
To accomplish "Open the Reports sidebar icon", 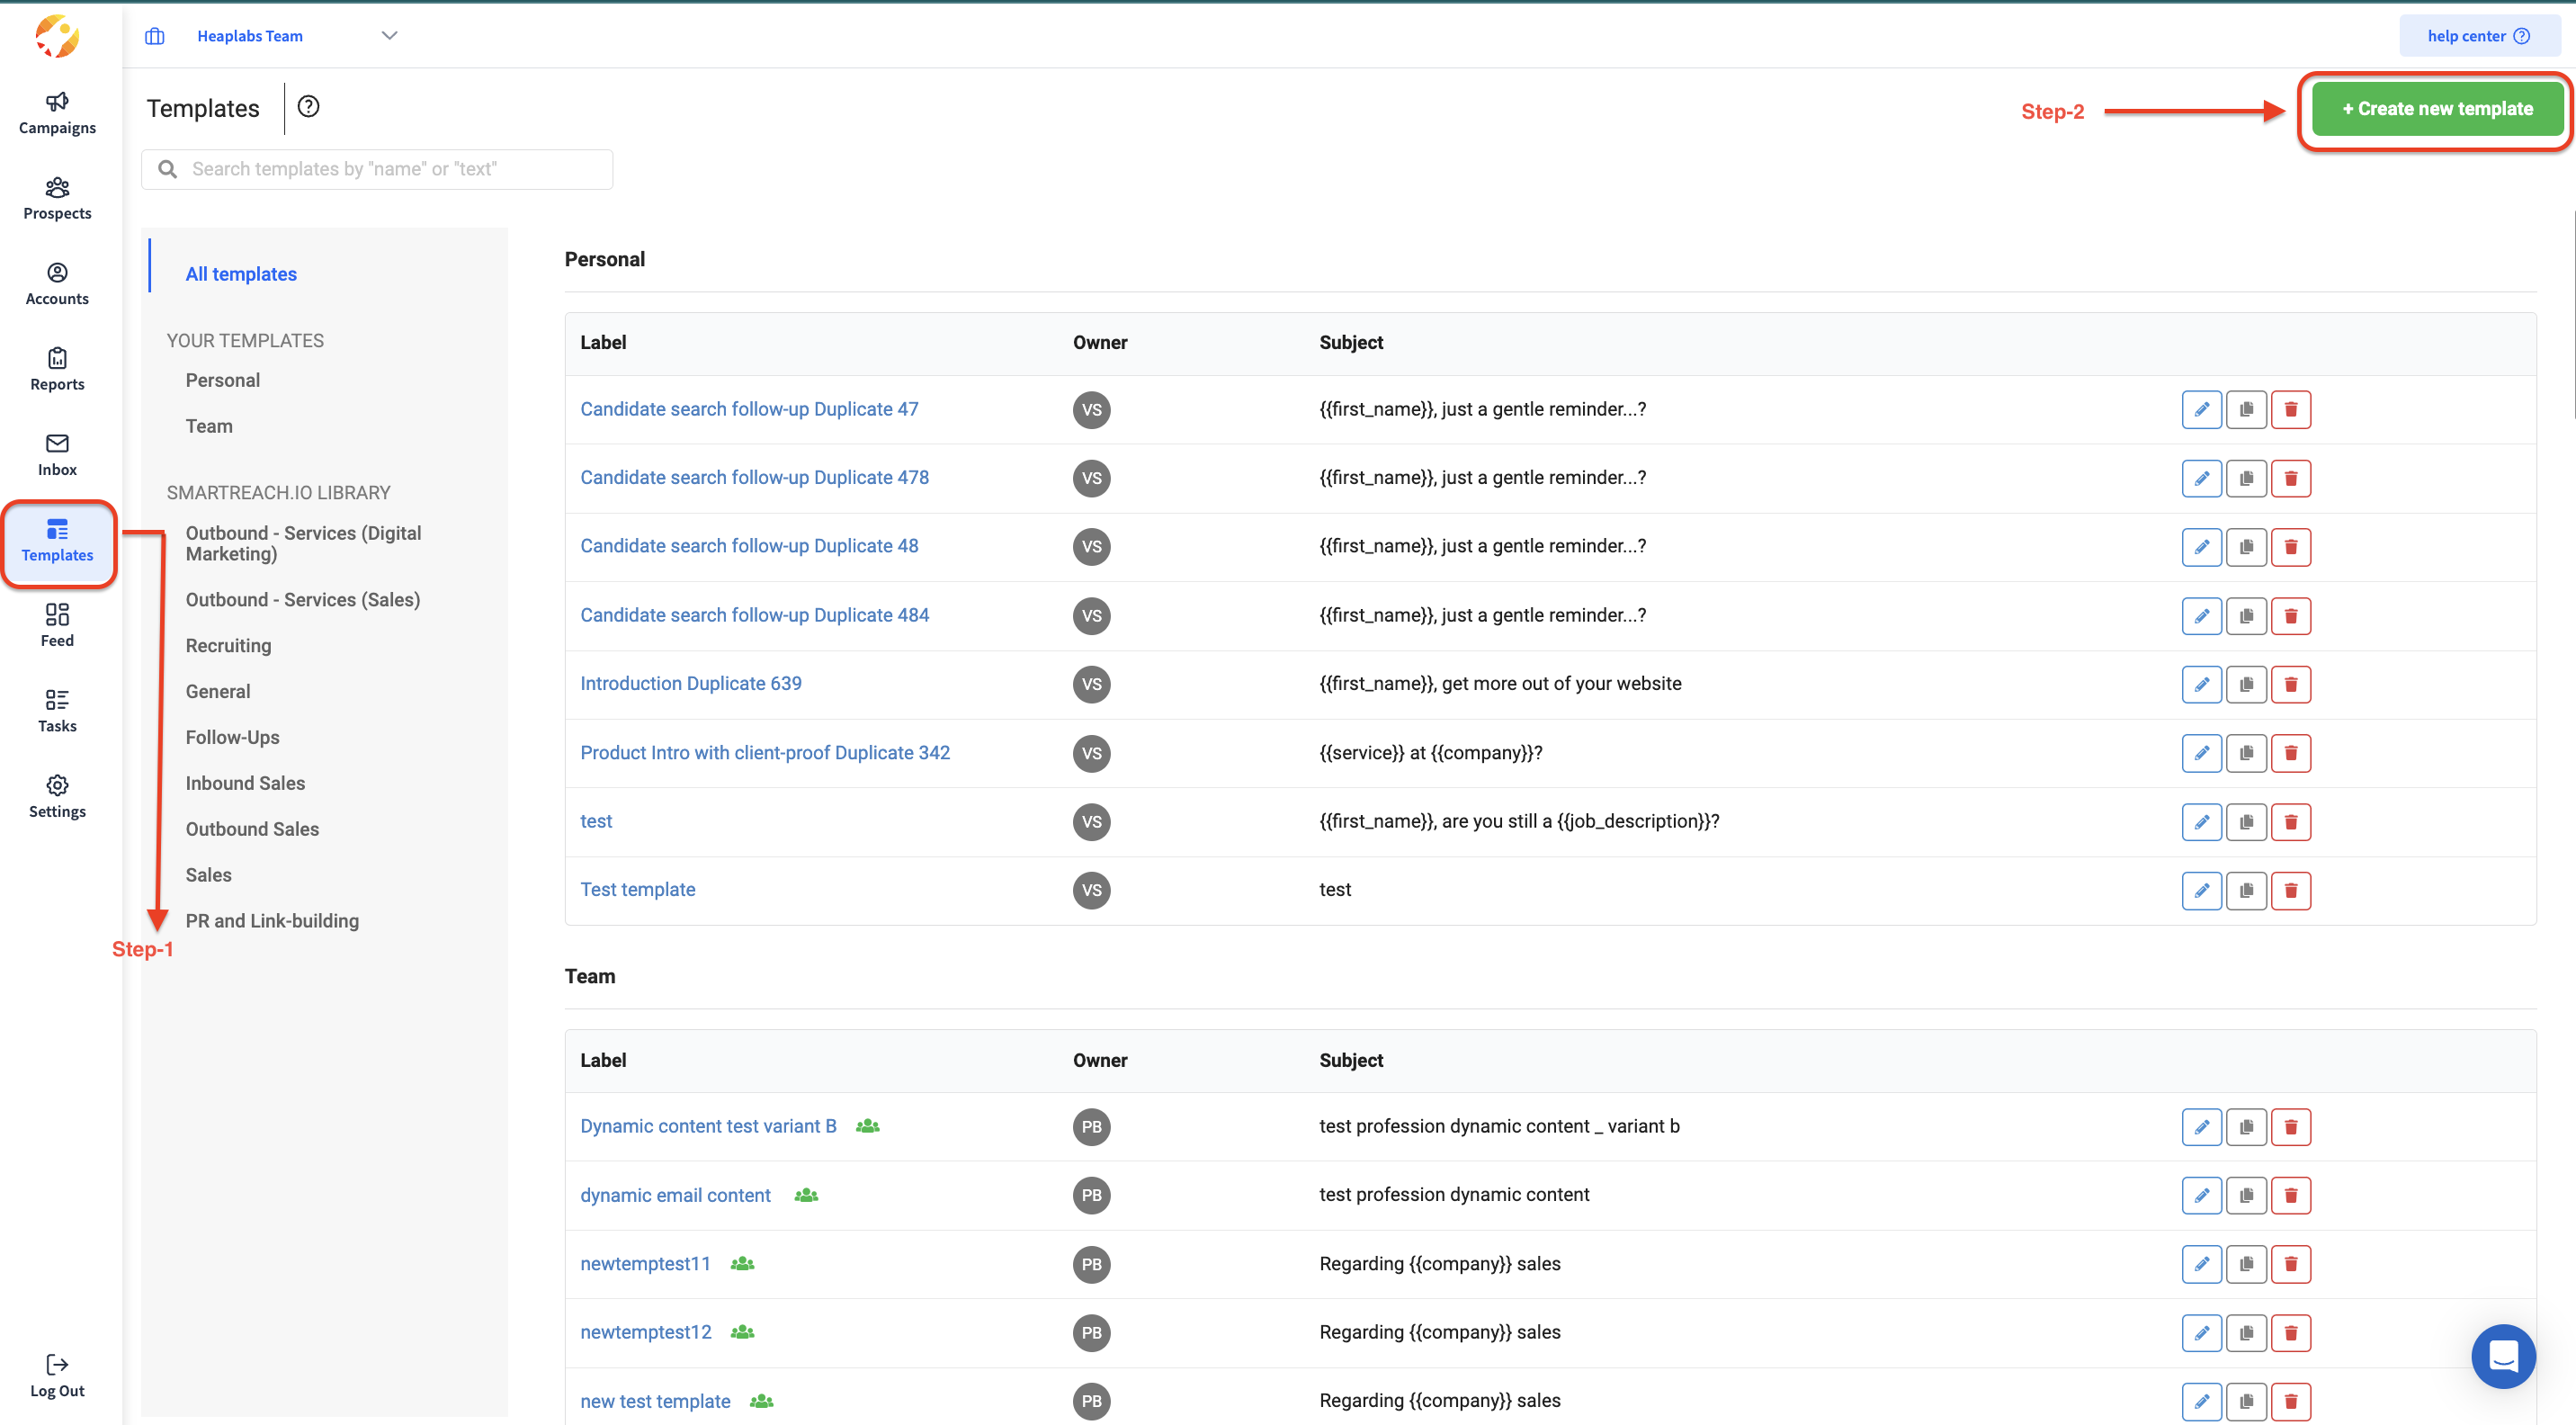I will tap(57, 369).
